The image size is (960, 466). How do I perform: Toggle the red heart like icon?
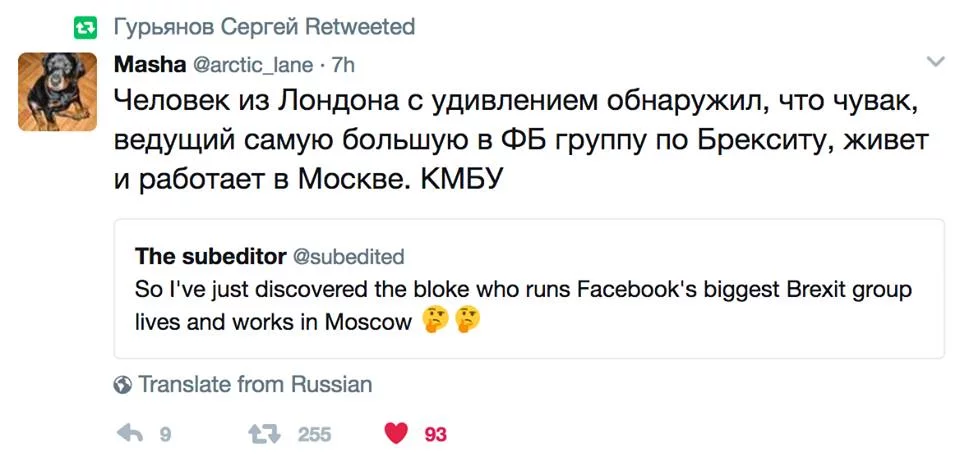[397, 433]
